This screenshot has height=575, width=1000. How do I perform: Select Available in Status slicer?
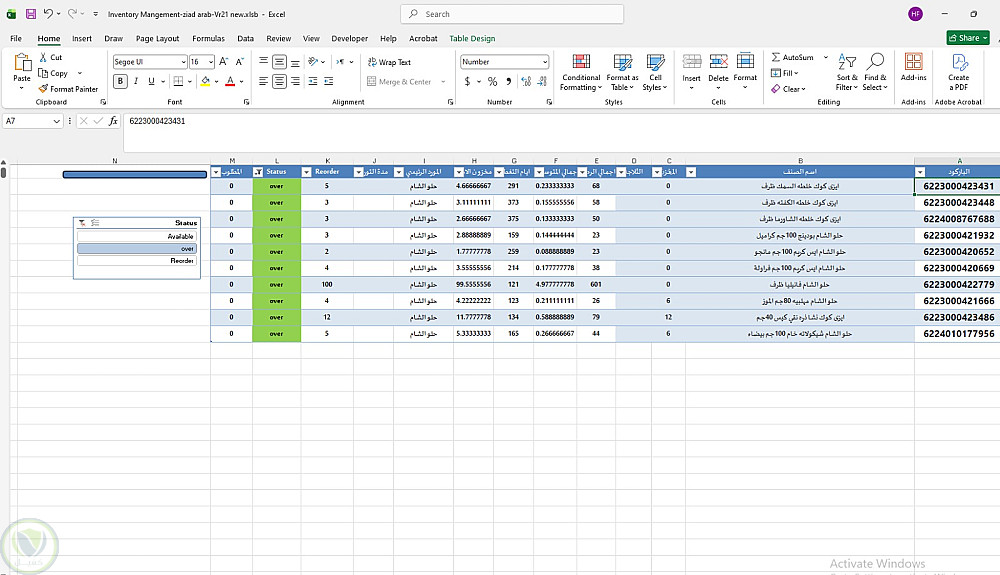pyautogui.click(x=137, y=236)
